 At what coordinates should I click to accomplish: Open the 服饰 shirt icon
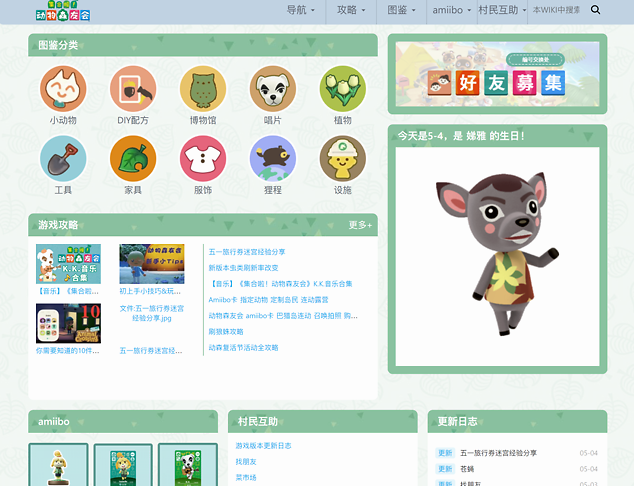[x=203, y=158]
